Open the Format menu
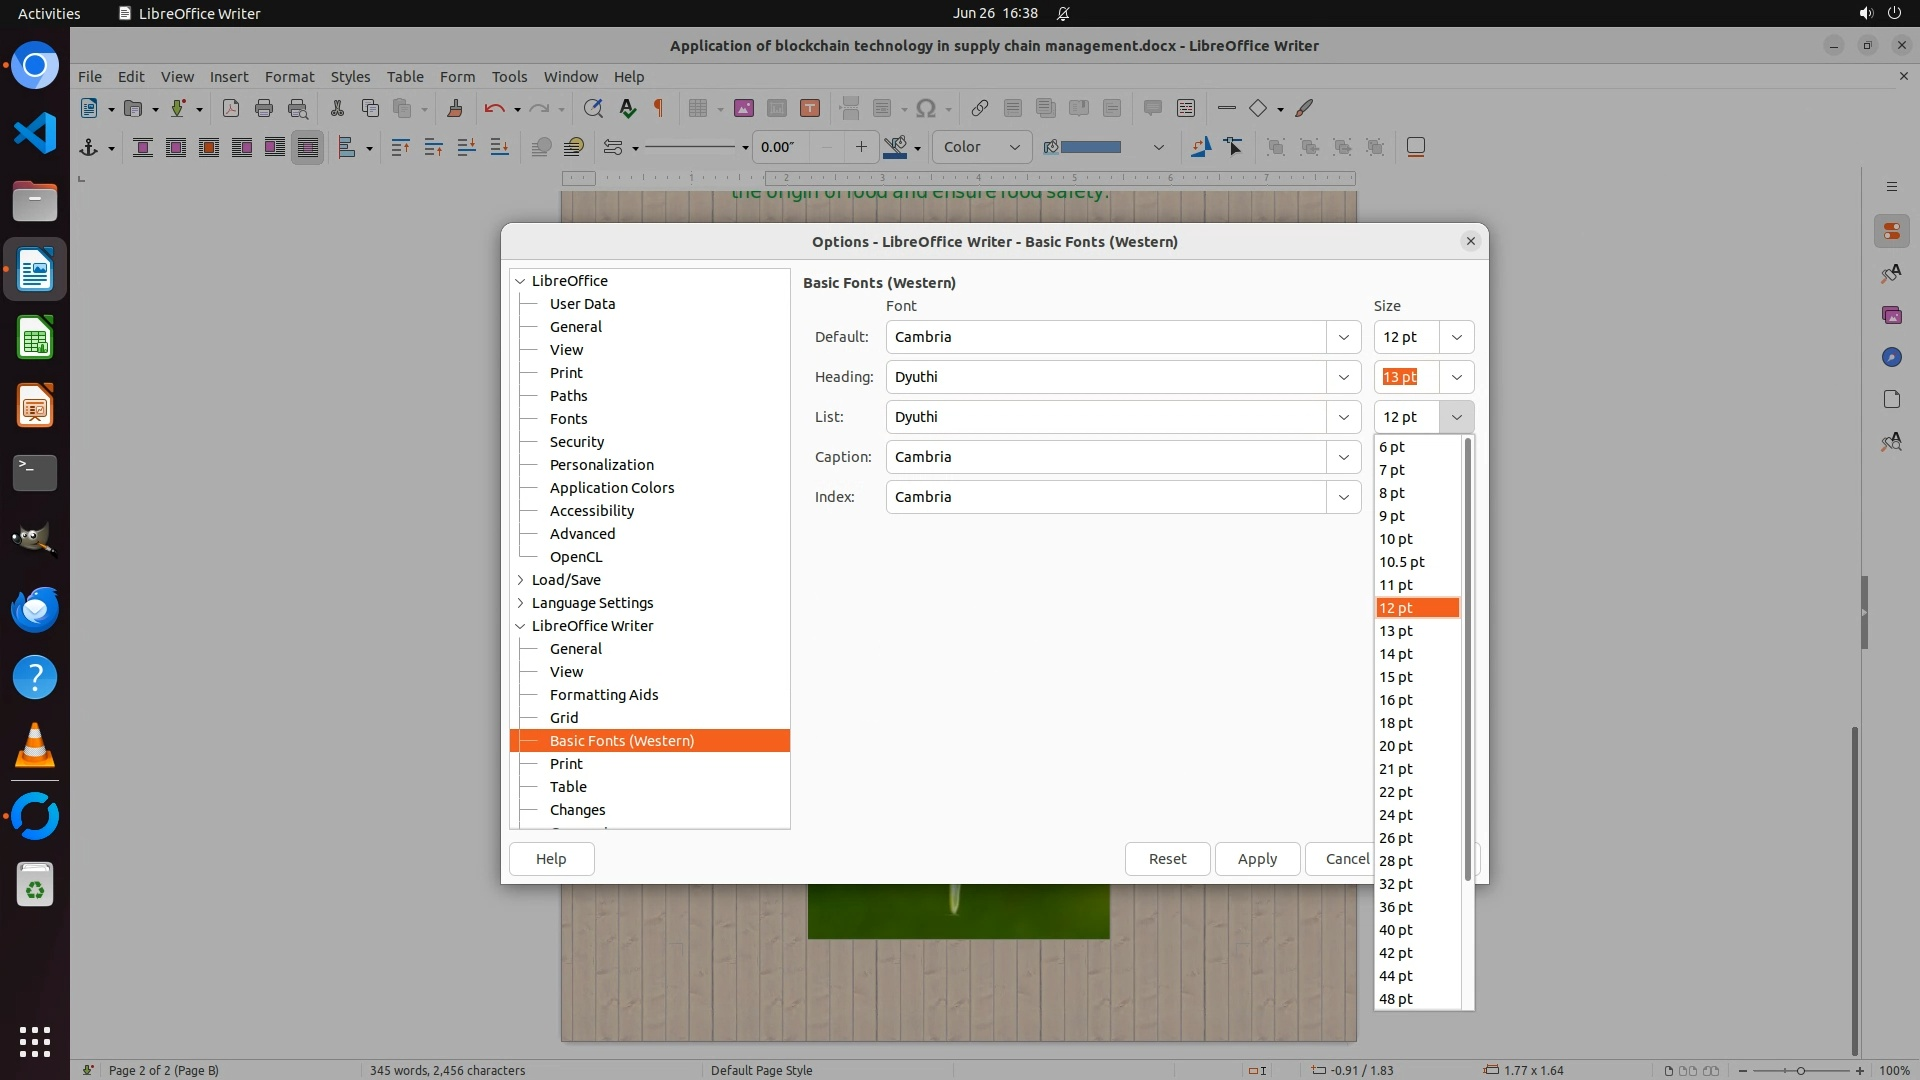 (x=289, y=77)
